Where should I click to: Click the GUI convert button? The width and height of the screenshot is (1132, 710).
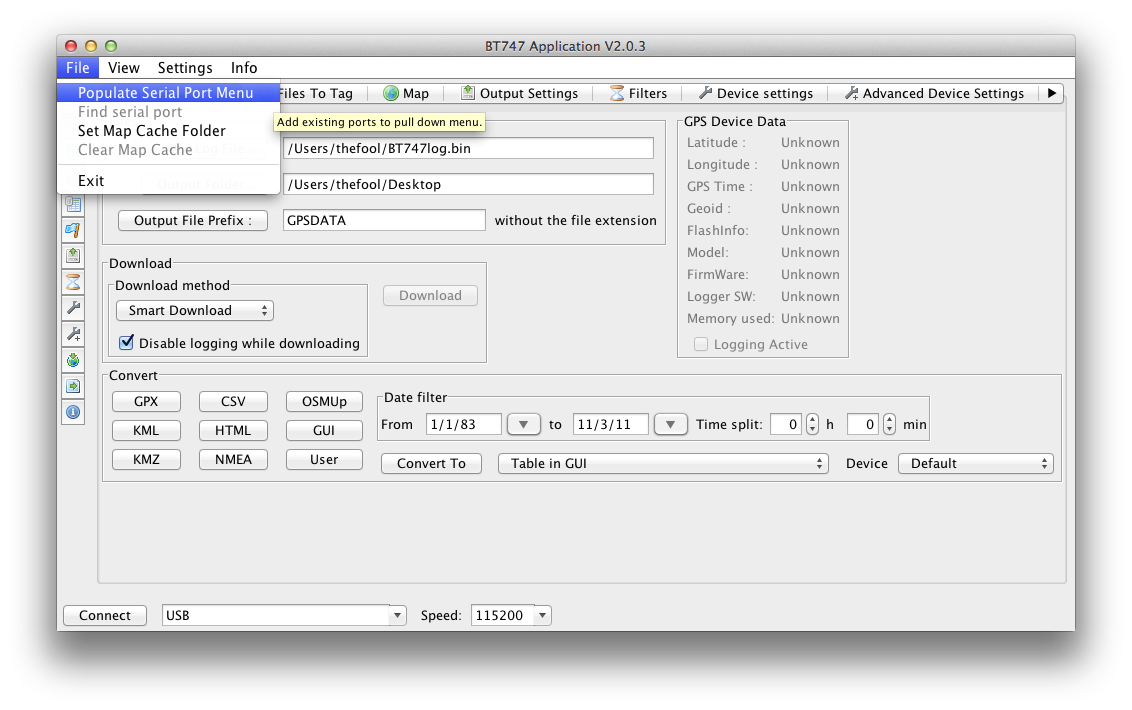[324, 430]
